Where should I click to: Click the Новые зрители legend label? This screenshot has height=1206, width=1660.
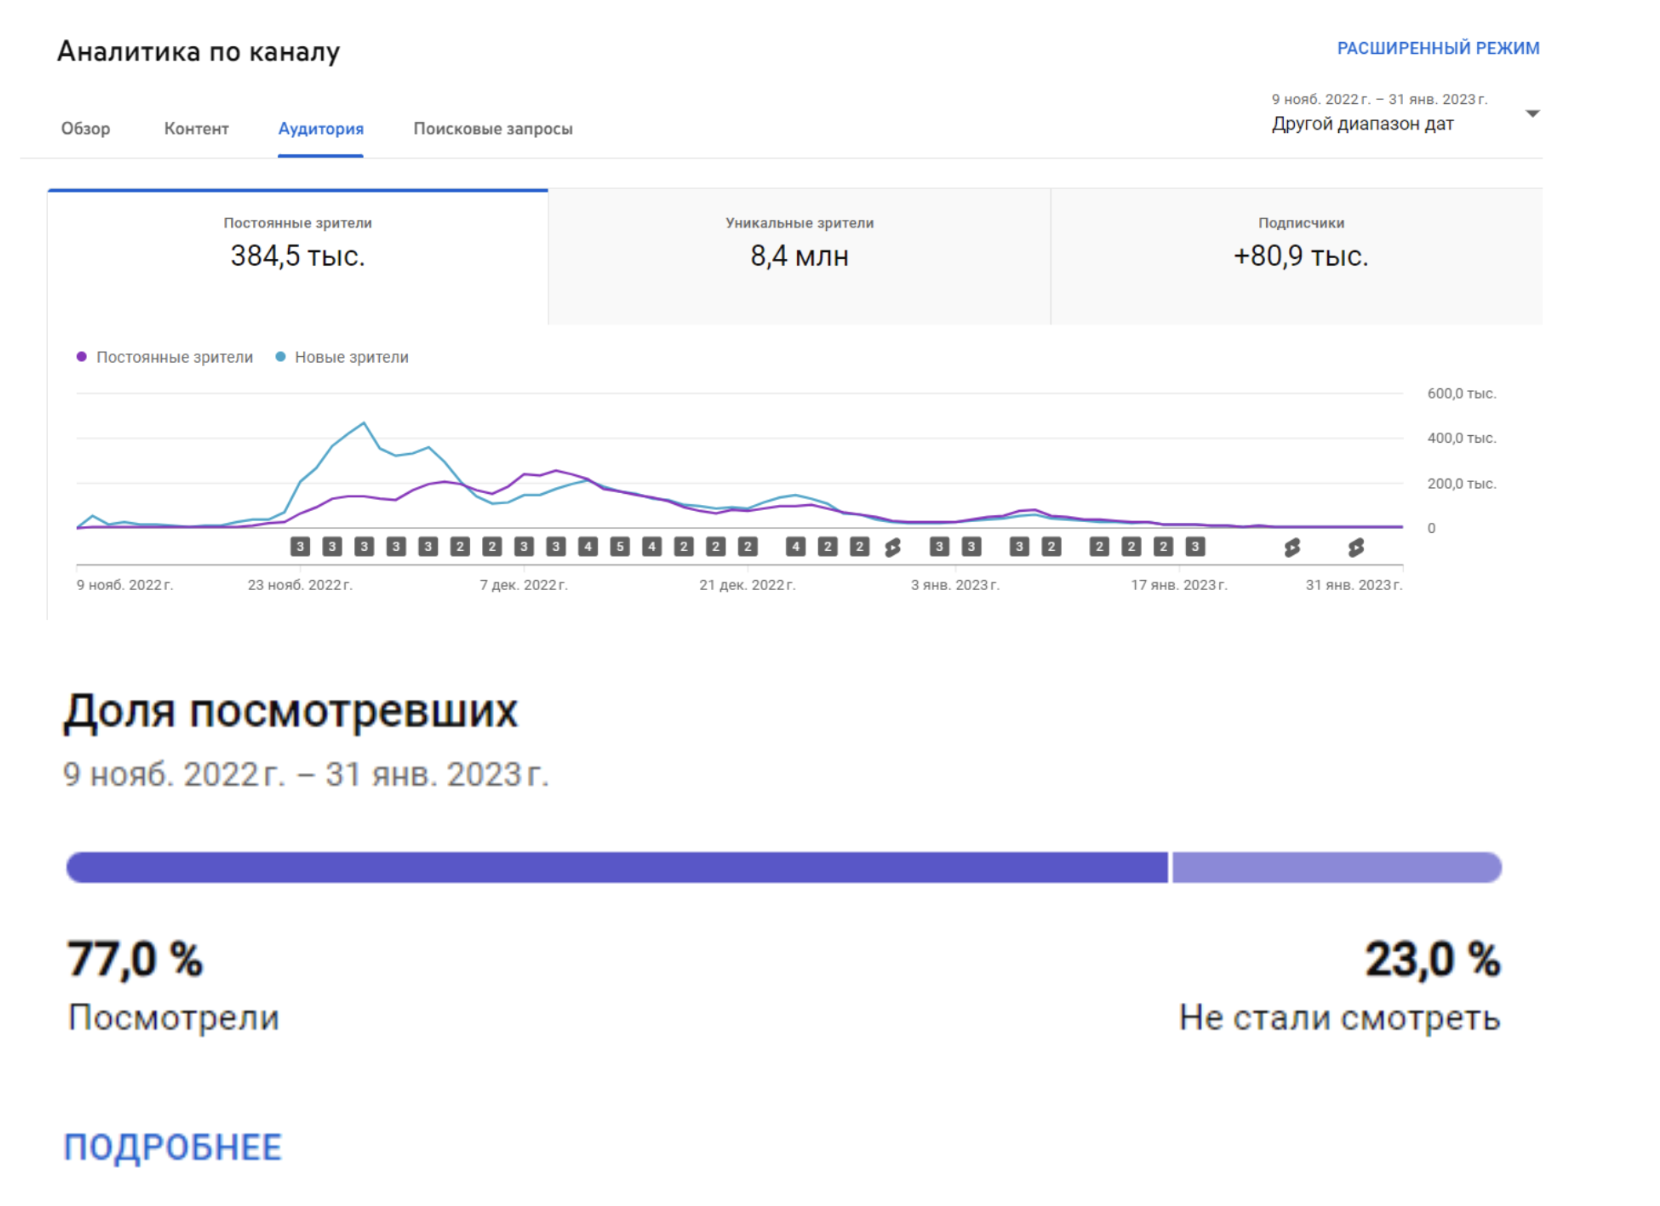(x=351, y=357)
